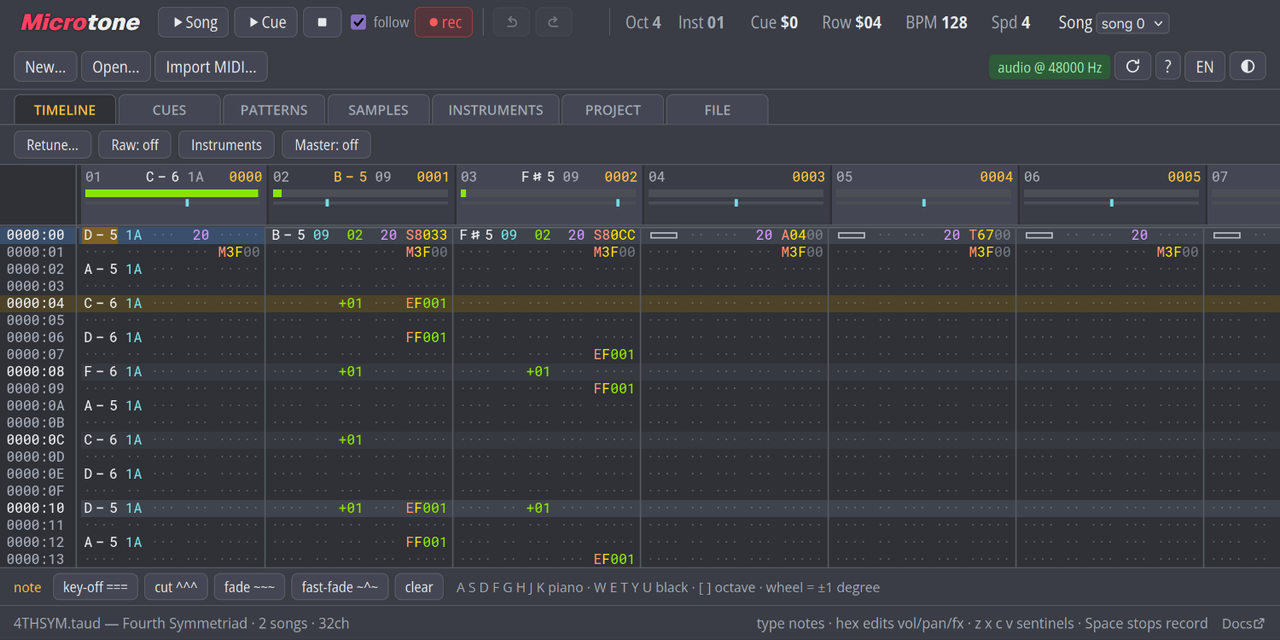Switch to the TIMELINE tab

coord(65,110)
